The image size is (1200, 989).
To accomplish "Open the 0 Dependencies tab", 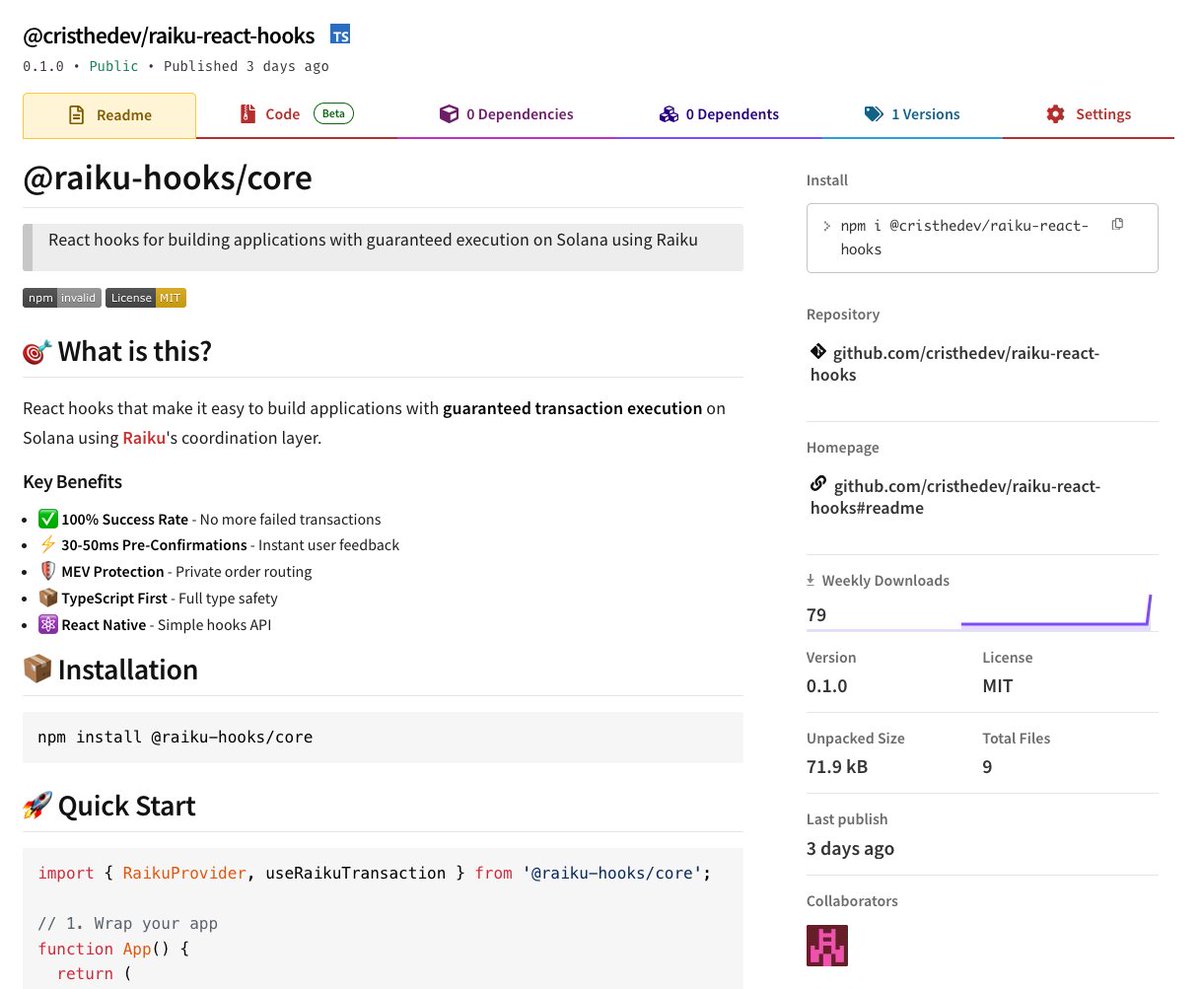I will click(x=506, y=114).
